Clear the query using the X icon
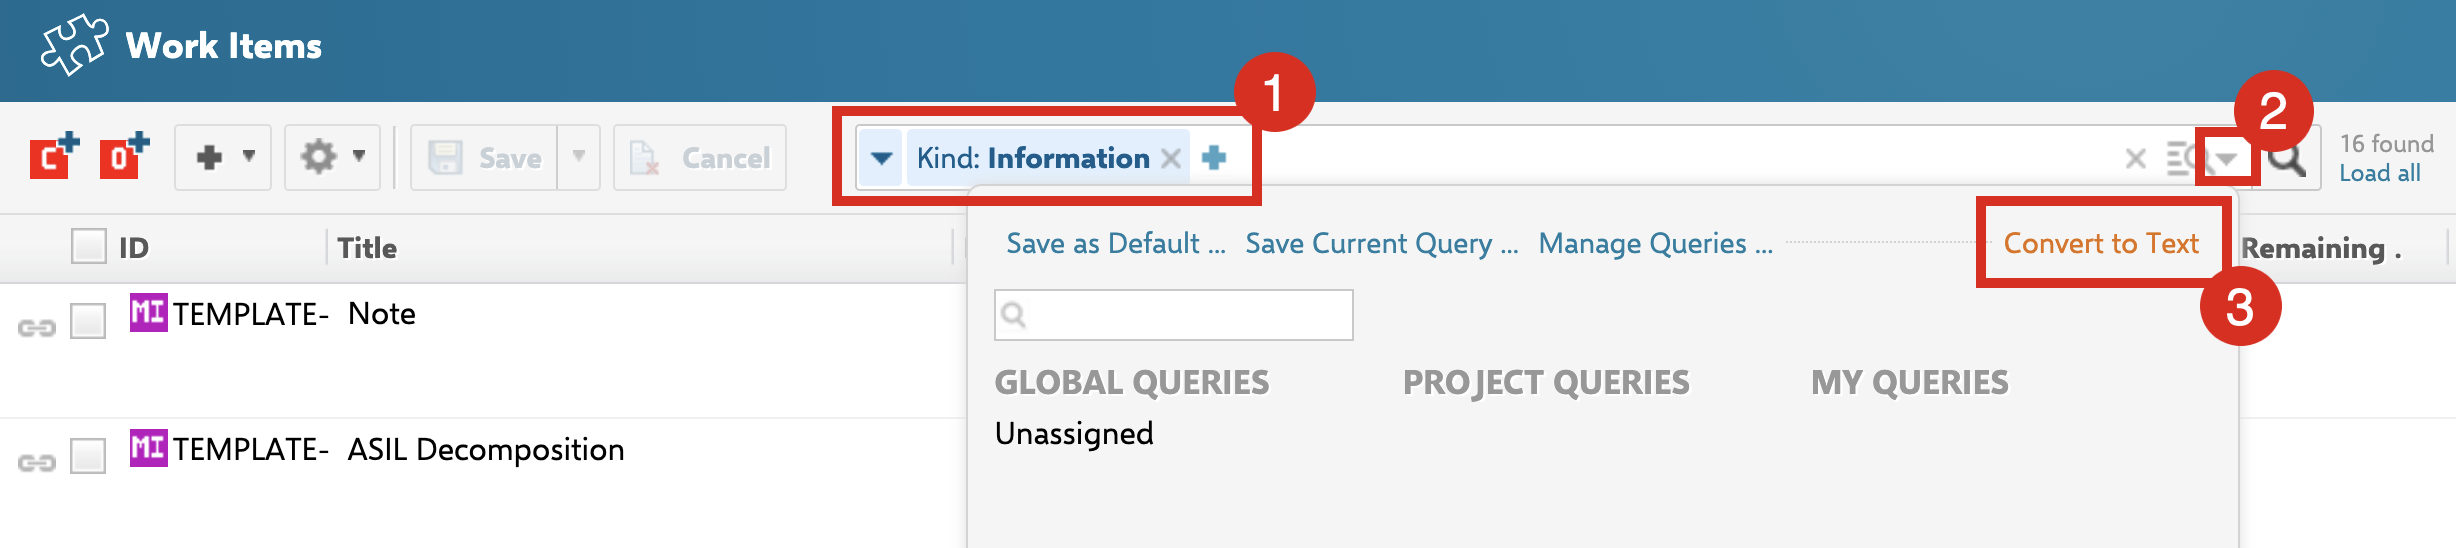 point(2135,158)
